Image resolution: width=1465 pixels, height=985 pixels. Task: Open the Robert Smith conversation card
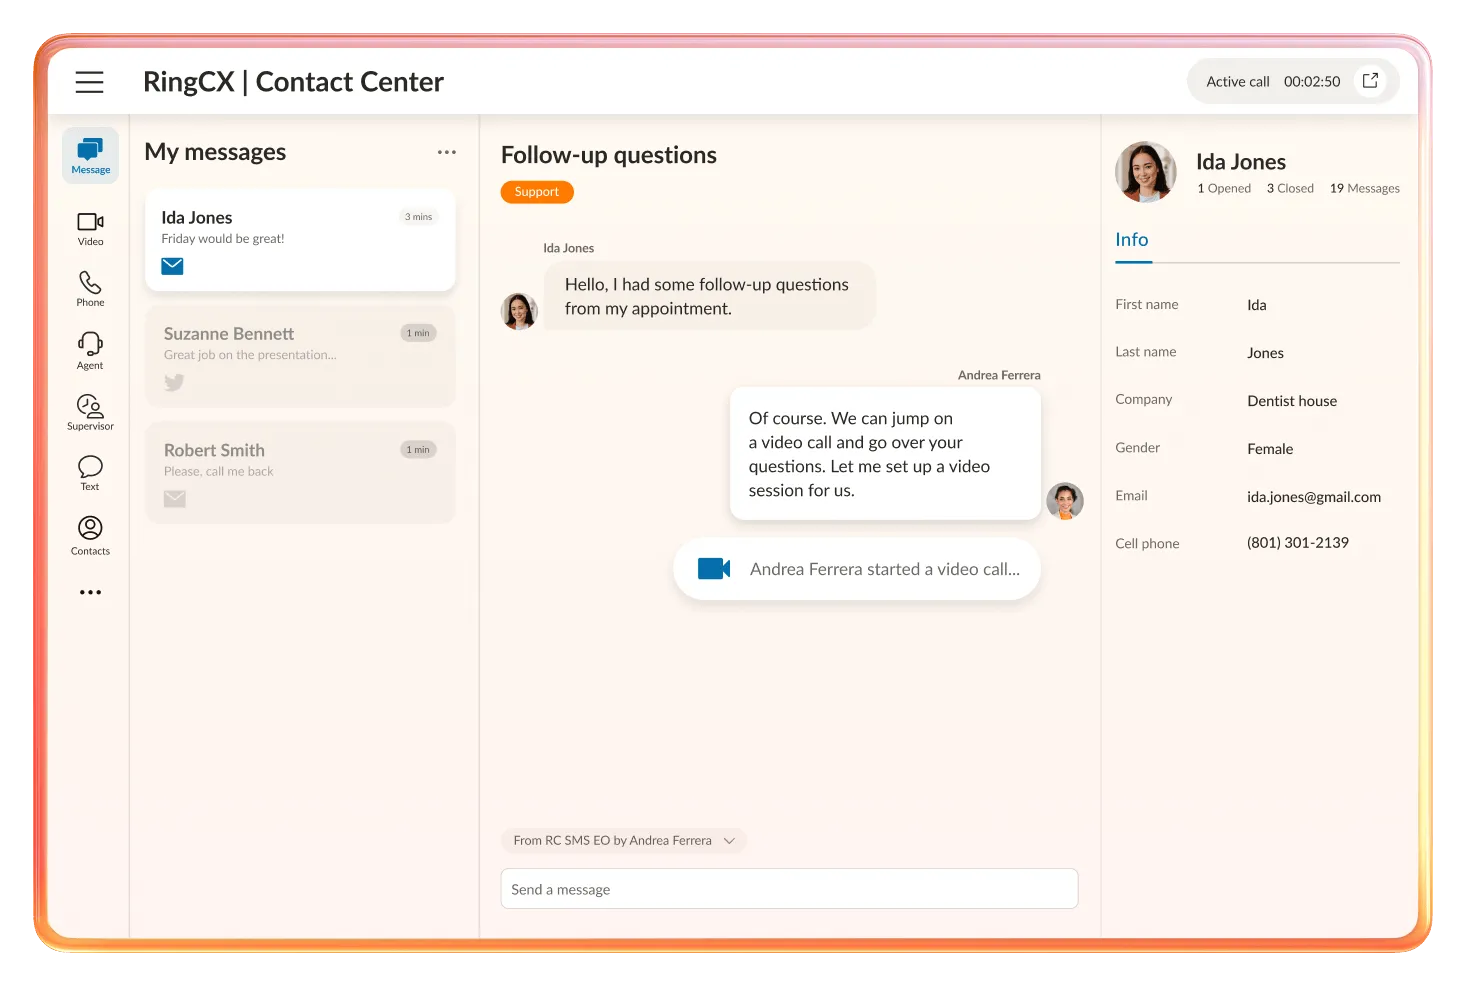(300, 472)
